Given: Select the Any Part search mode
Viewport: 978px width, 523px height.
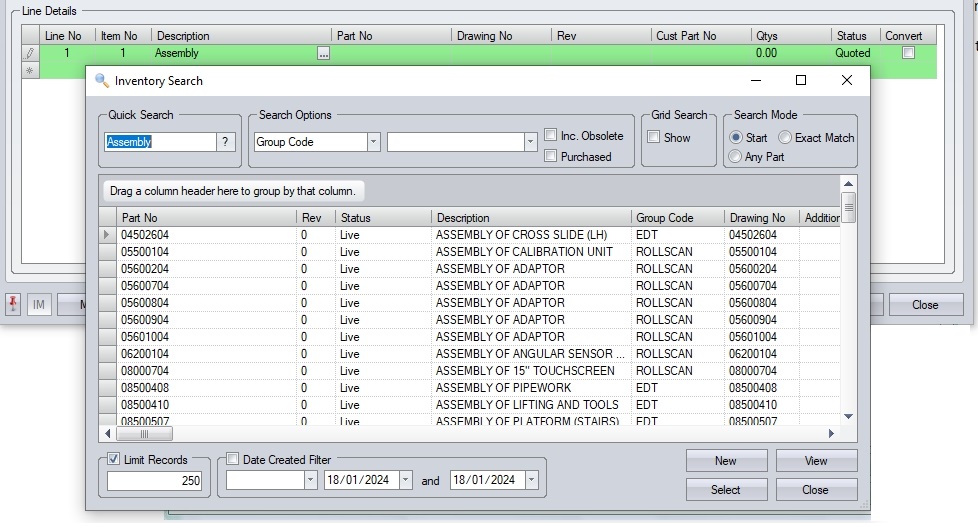Looking at the screenshot, I should click(x=736, y=157).
